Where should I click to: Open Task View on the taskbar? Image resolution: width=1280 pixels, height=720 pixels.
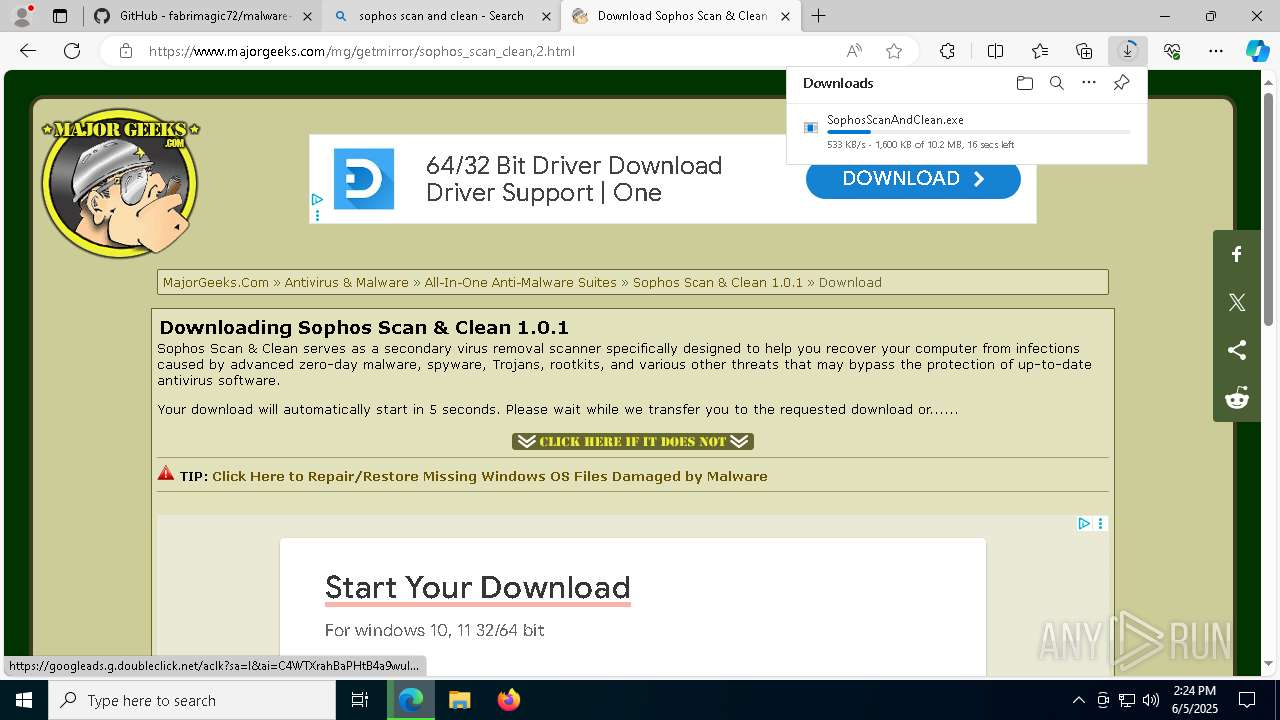click(360, 700)
